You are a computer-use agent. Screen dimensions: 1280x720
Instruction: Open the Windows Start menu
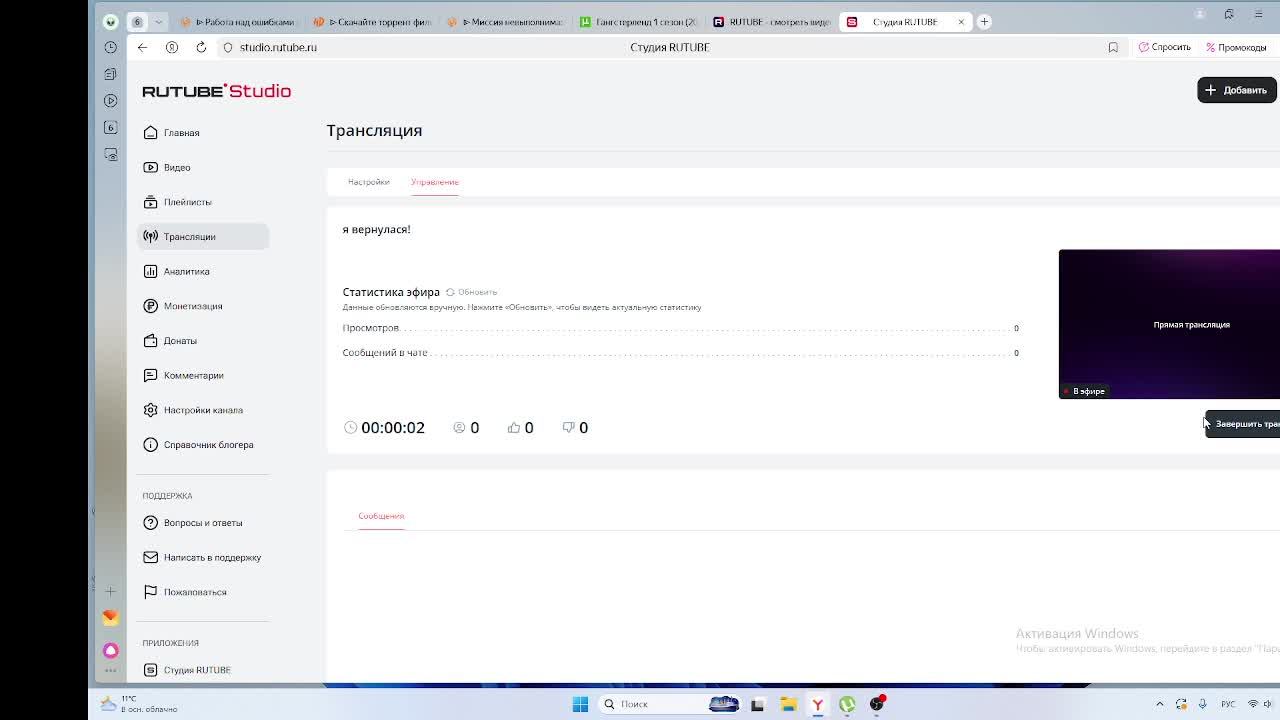(x=580, y=704)
